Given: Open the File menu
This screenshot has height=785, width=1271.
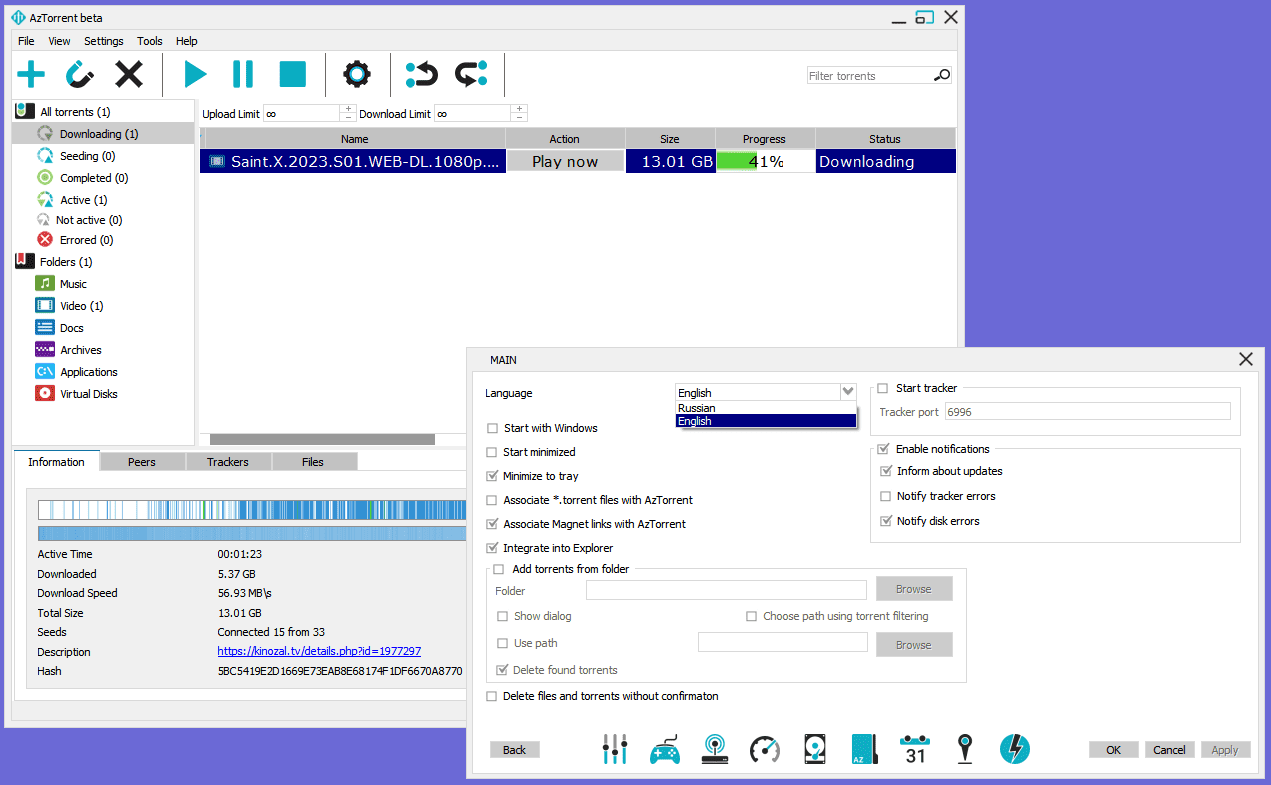Looking at the screenshot, I should click(26, 41).
